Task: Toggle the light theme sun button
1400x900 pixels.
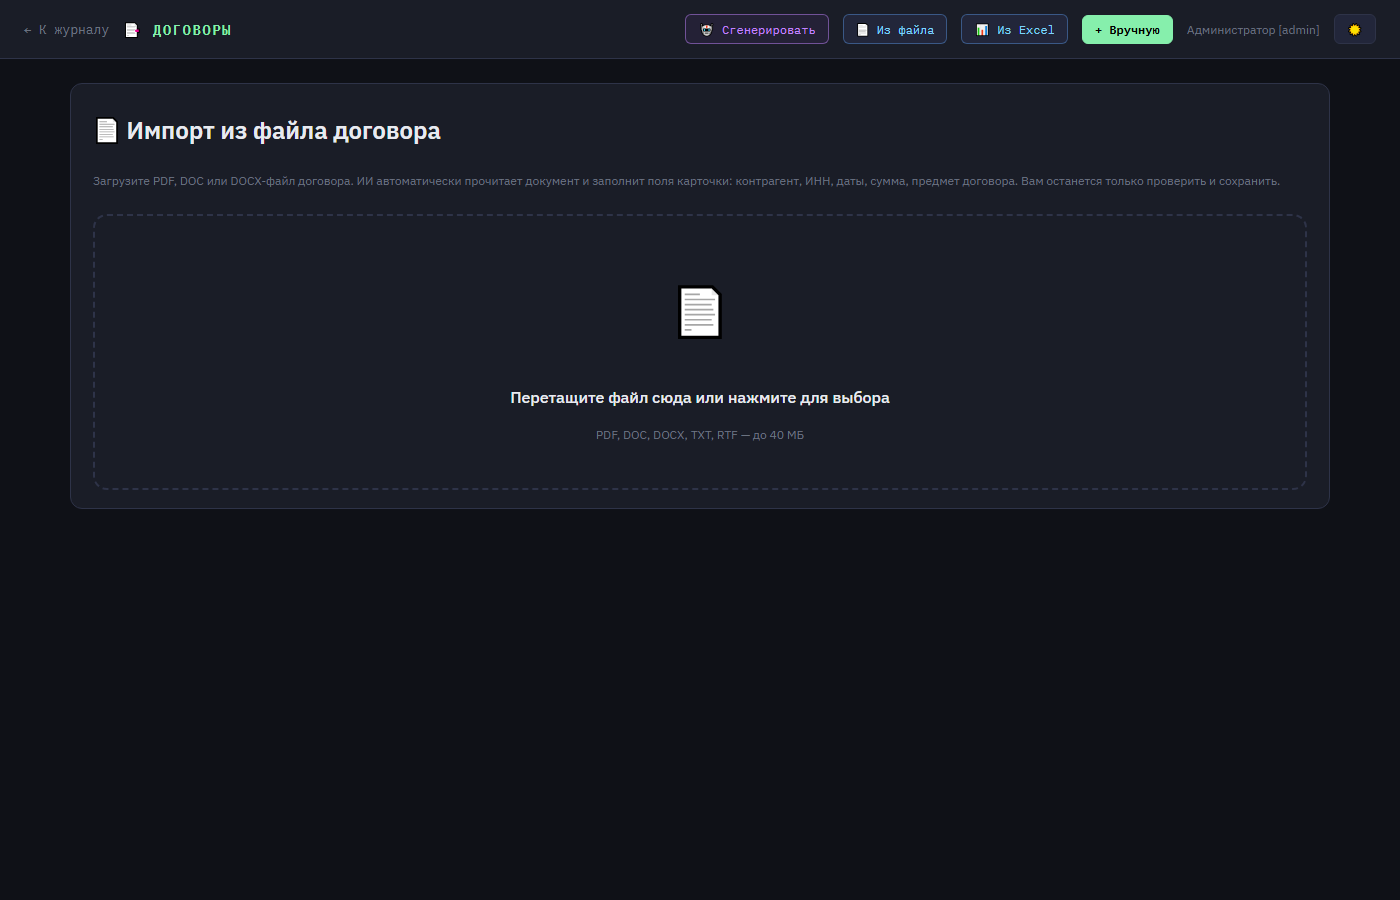Action: 1355,30
